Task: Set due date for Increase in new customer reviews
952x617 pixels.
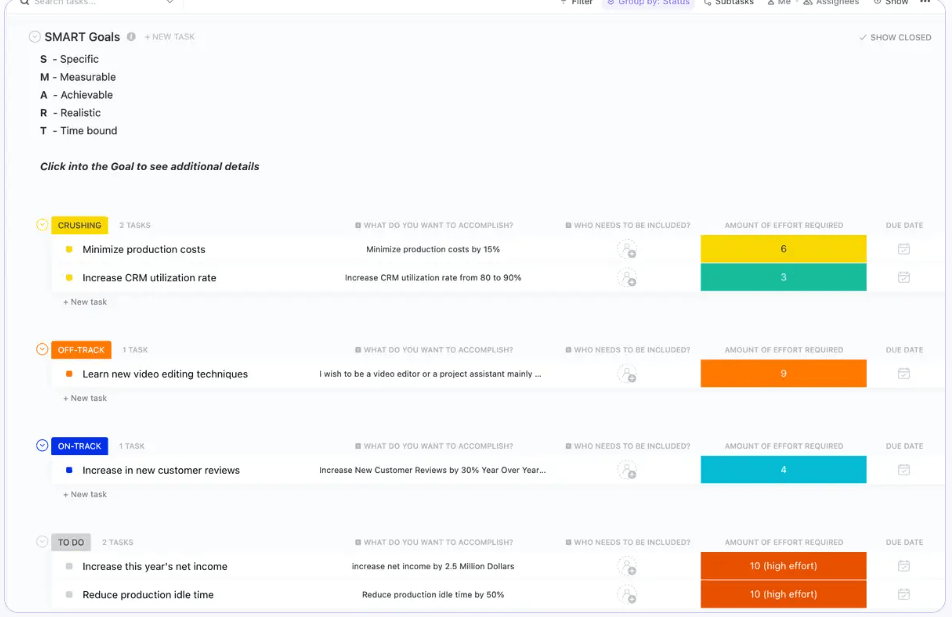Action: [904, 469]
